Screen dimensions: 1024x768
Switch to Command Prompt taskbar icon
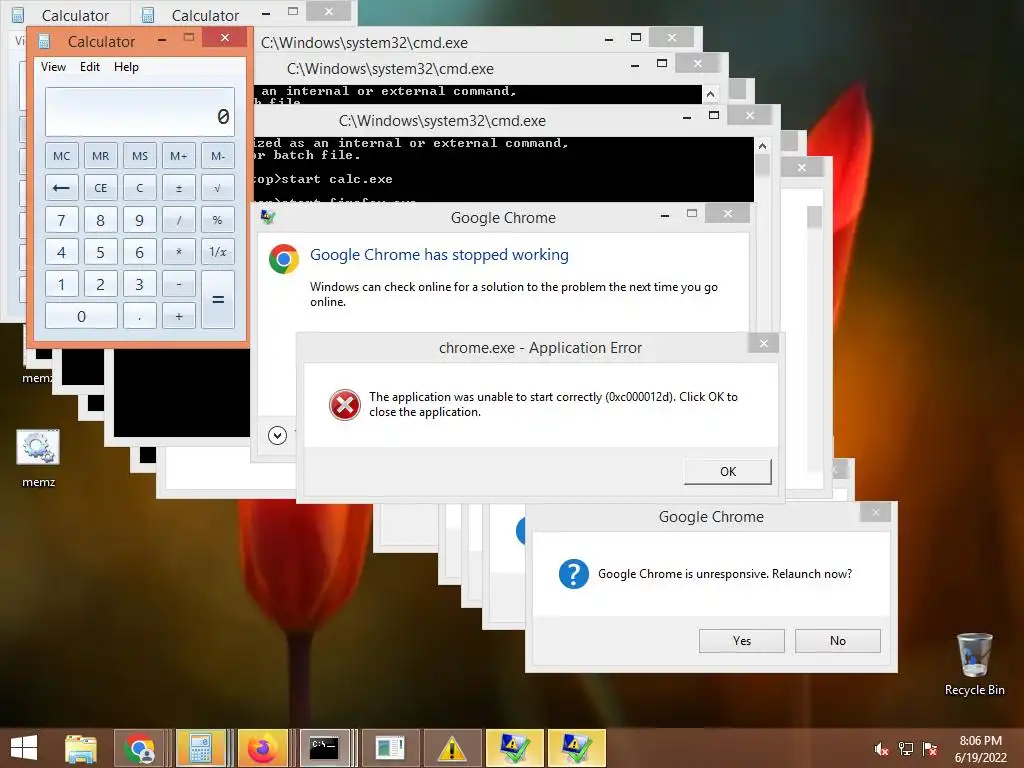coord(325,748)
